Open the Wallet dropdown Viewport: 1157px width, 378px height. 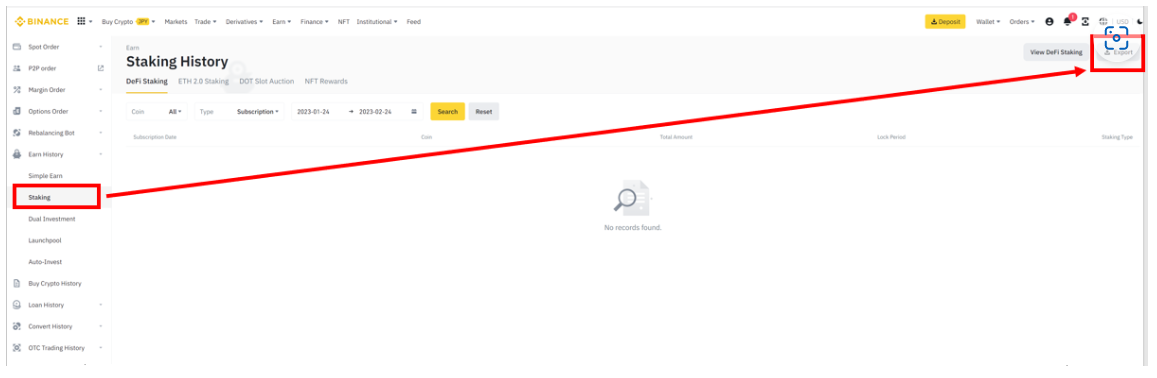coord(987,21)
